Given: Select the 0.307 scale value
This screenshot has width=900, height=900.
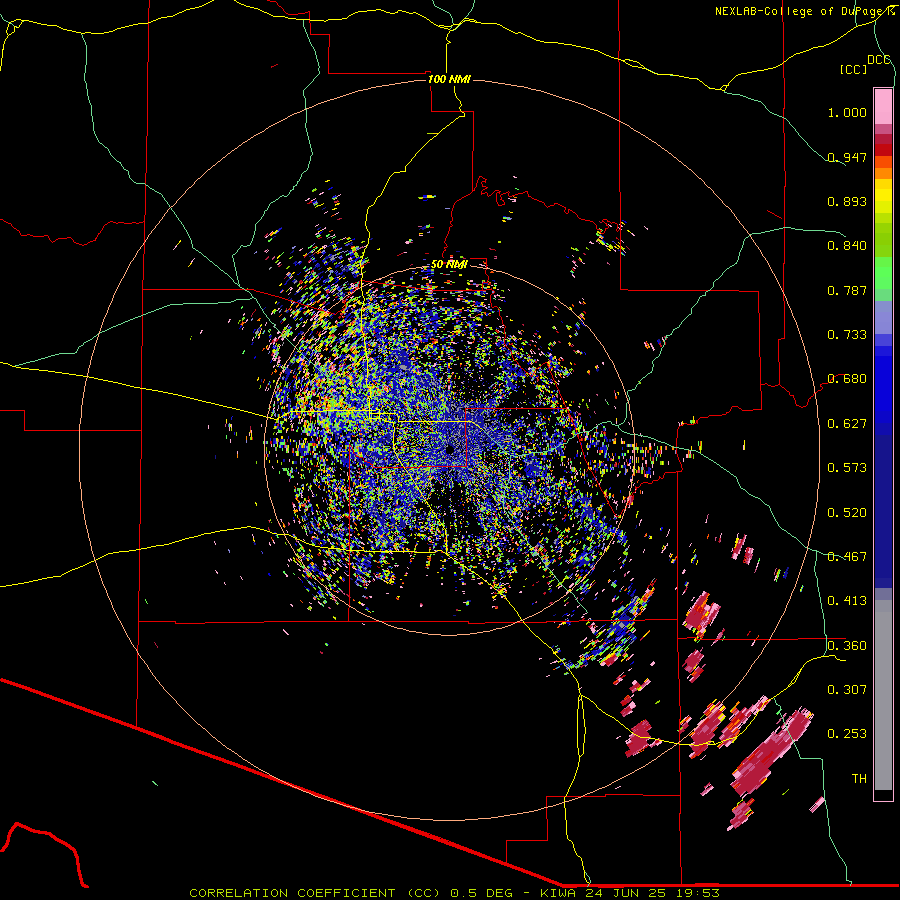Looking at the screenshot, I should [x=847, y=689].
